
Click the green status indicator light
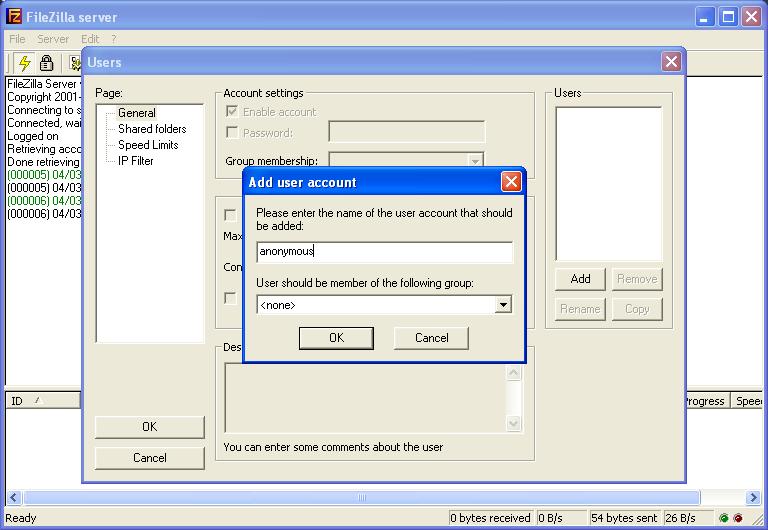723,518
